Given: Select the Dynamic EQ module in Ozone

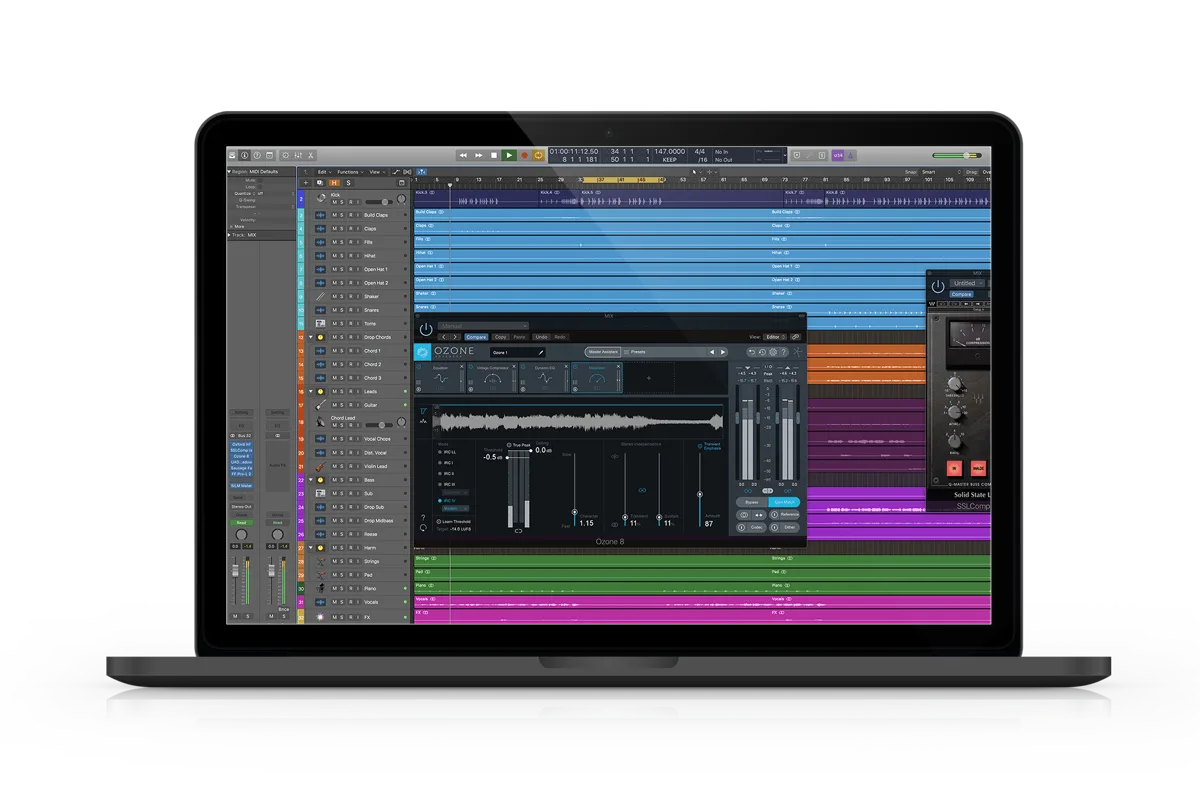Looking at the screenshot, I should (544, 377).
